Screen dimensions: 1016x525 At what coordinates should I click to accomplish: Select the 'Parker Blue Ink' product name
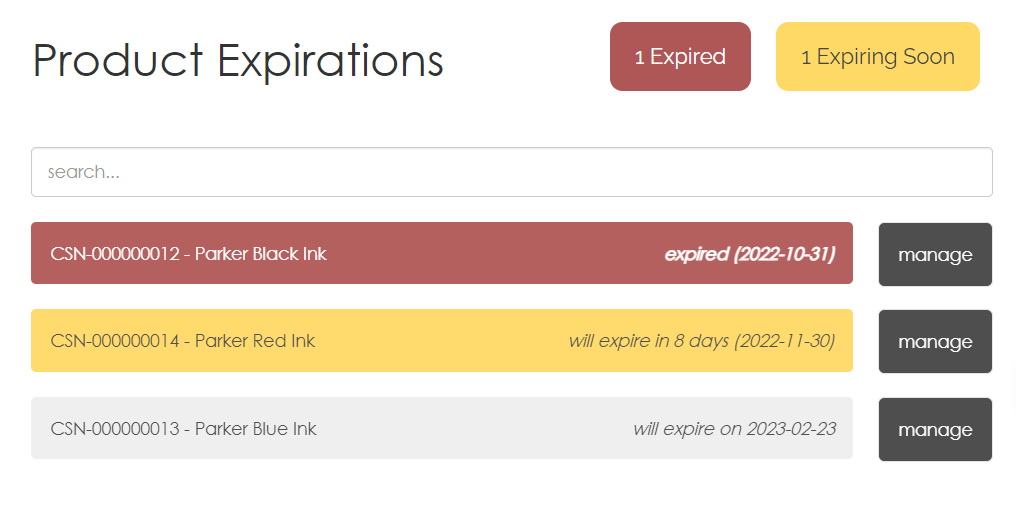(x=256, y=429)
